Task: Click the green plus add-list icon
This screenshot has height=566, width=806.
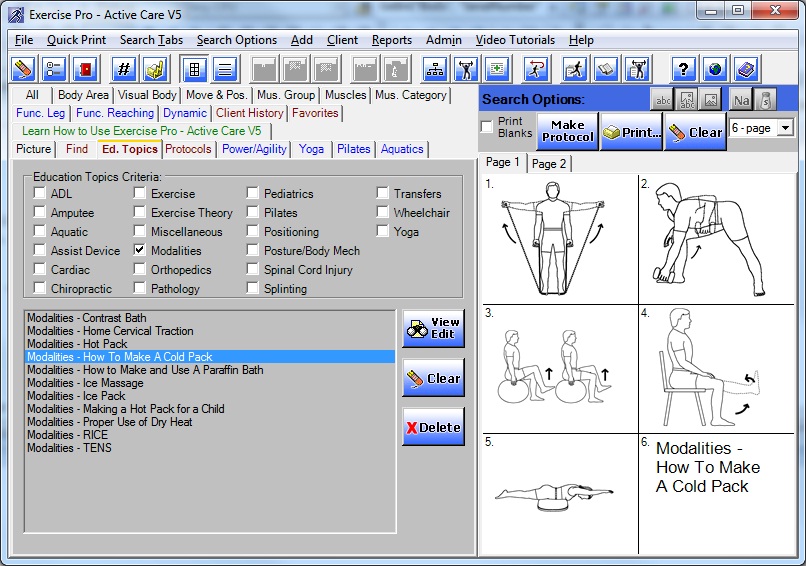Action: 497,69
